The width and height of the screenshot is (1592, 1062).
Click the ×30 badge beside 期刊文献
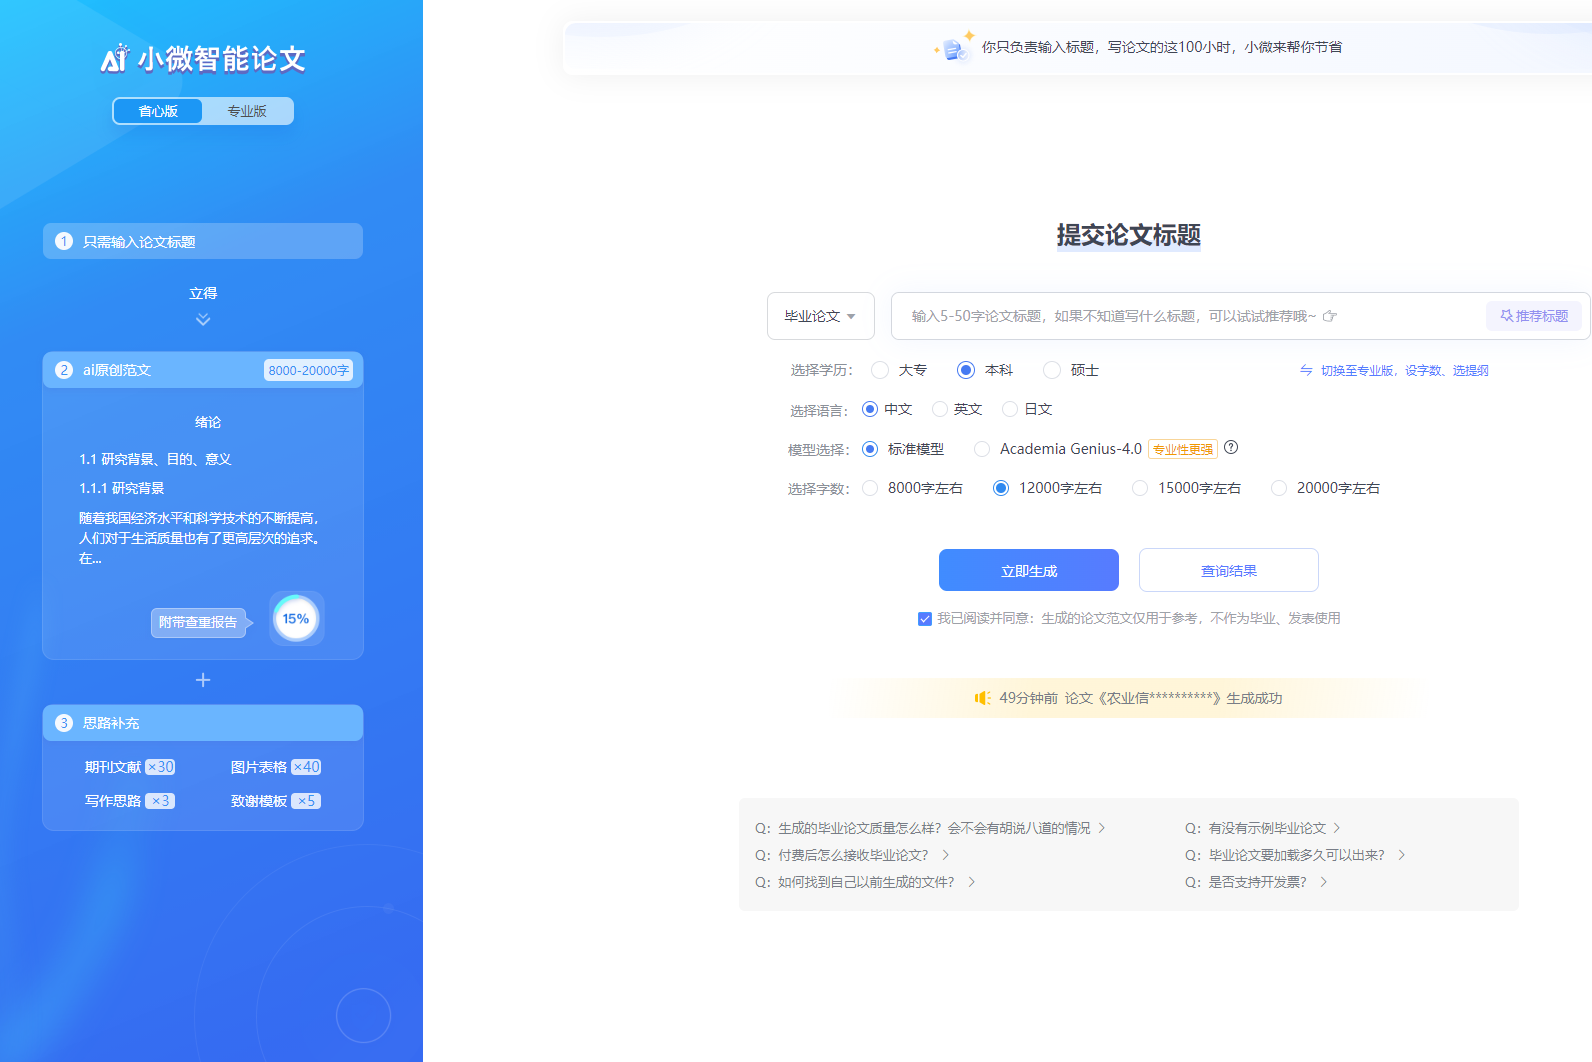pyautogui.click(x=160, y=767)
